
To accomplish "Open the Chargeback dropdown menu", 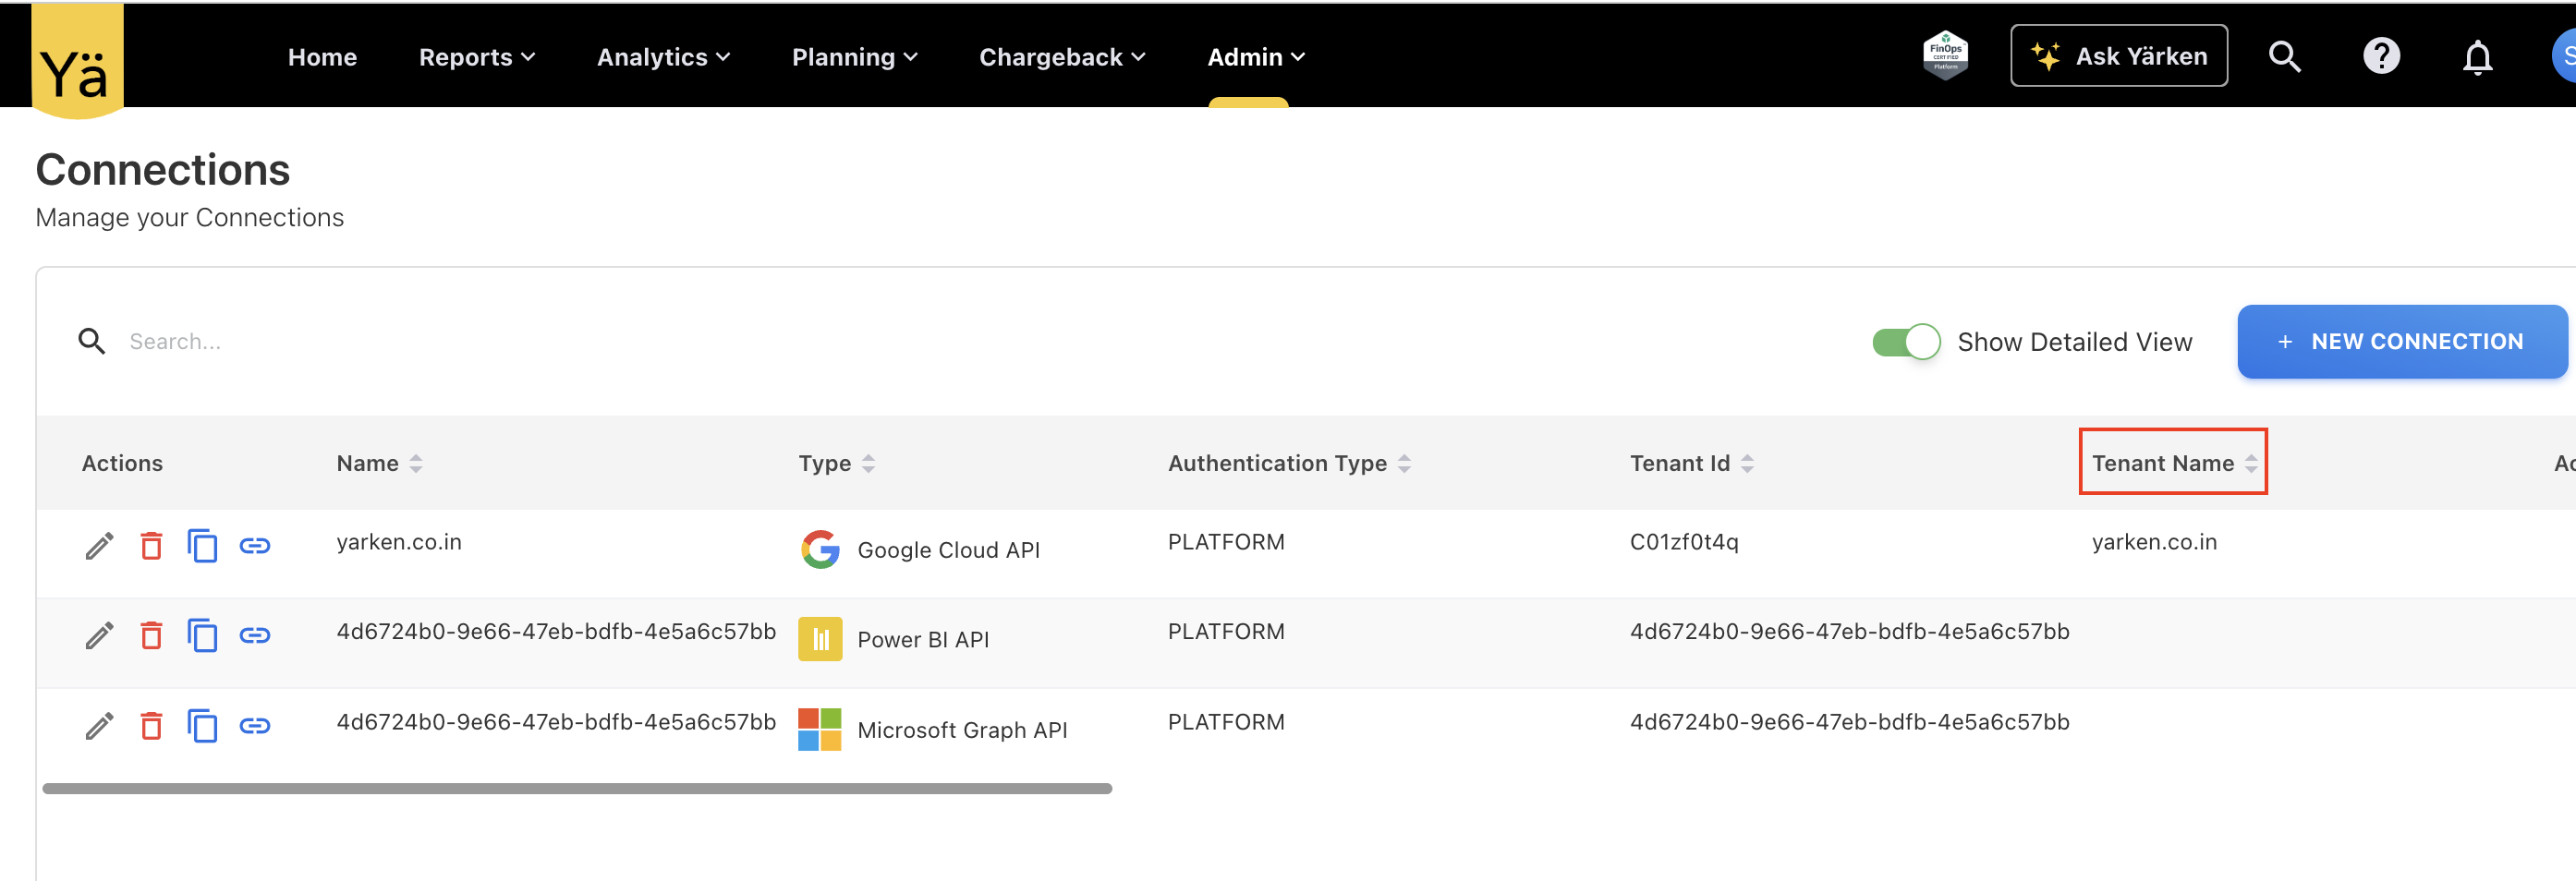I will click(1061, 57).
